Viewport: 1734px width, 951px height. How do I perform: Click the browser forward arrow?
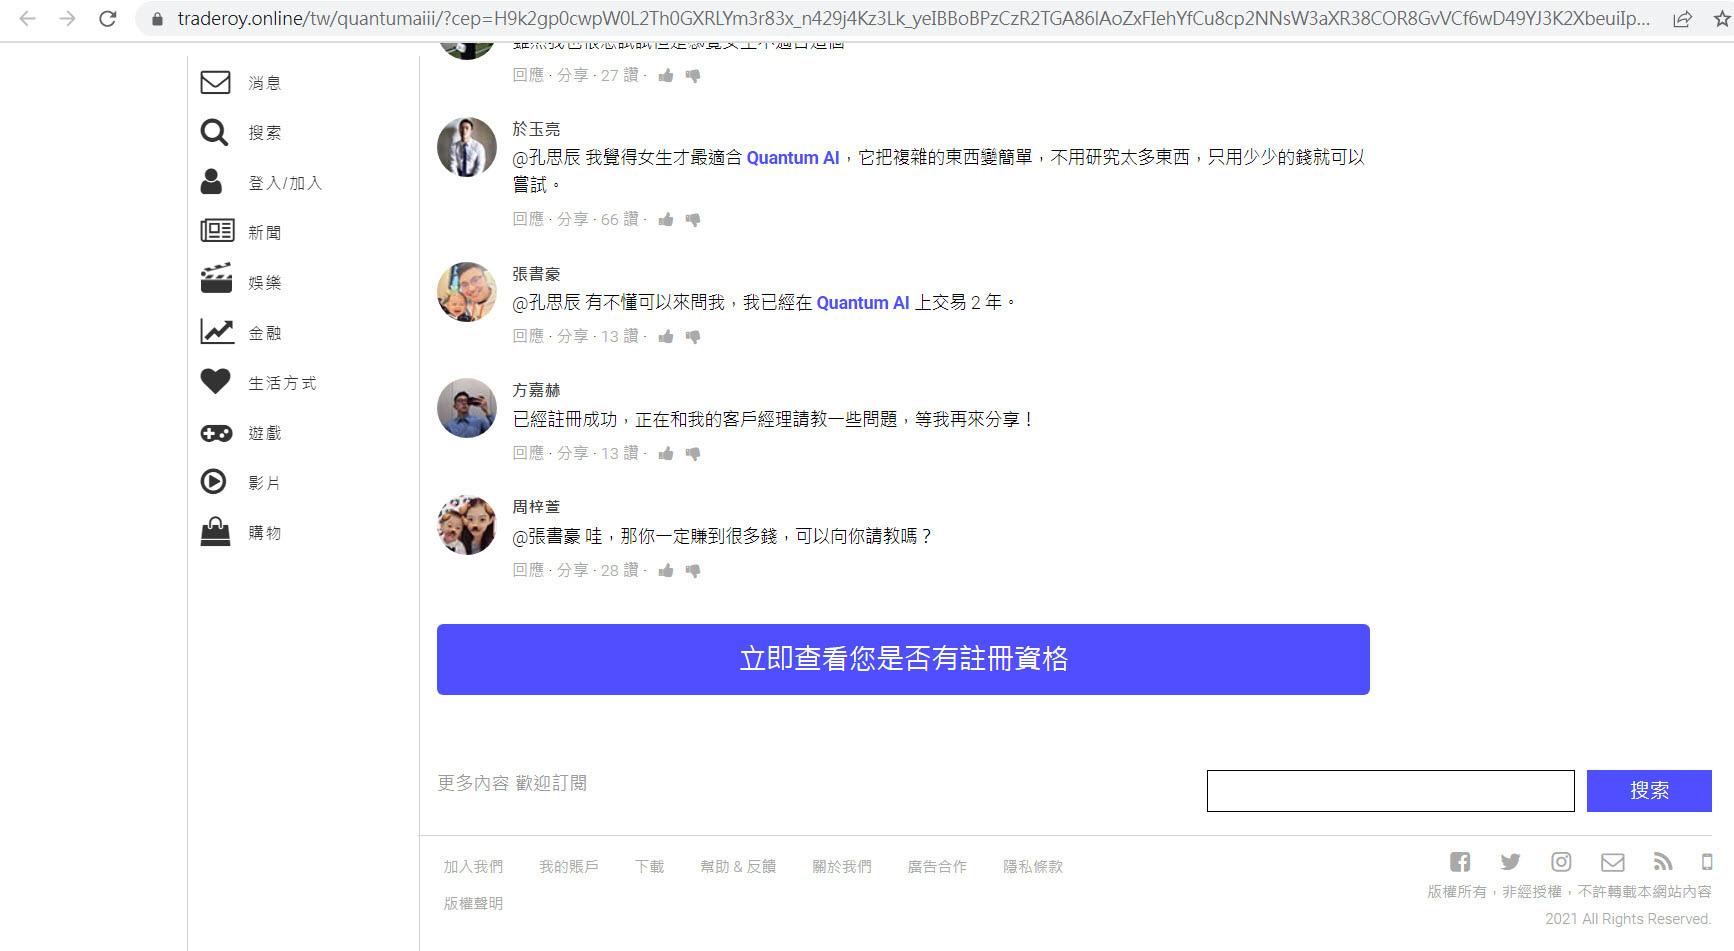point(67,18)
